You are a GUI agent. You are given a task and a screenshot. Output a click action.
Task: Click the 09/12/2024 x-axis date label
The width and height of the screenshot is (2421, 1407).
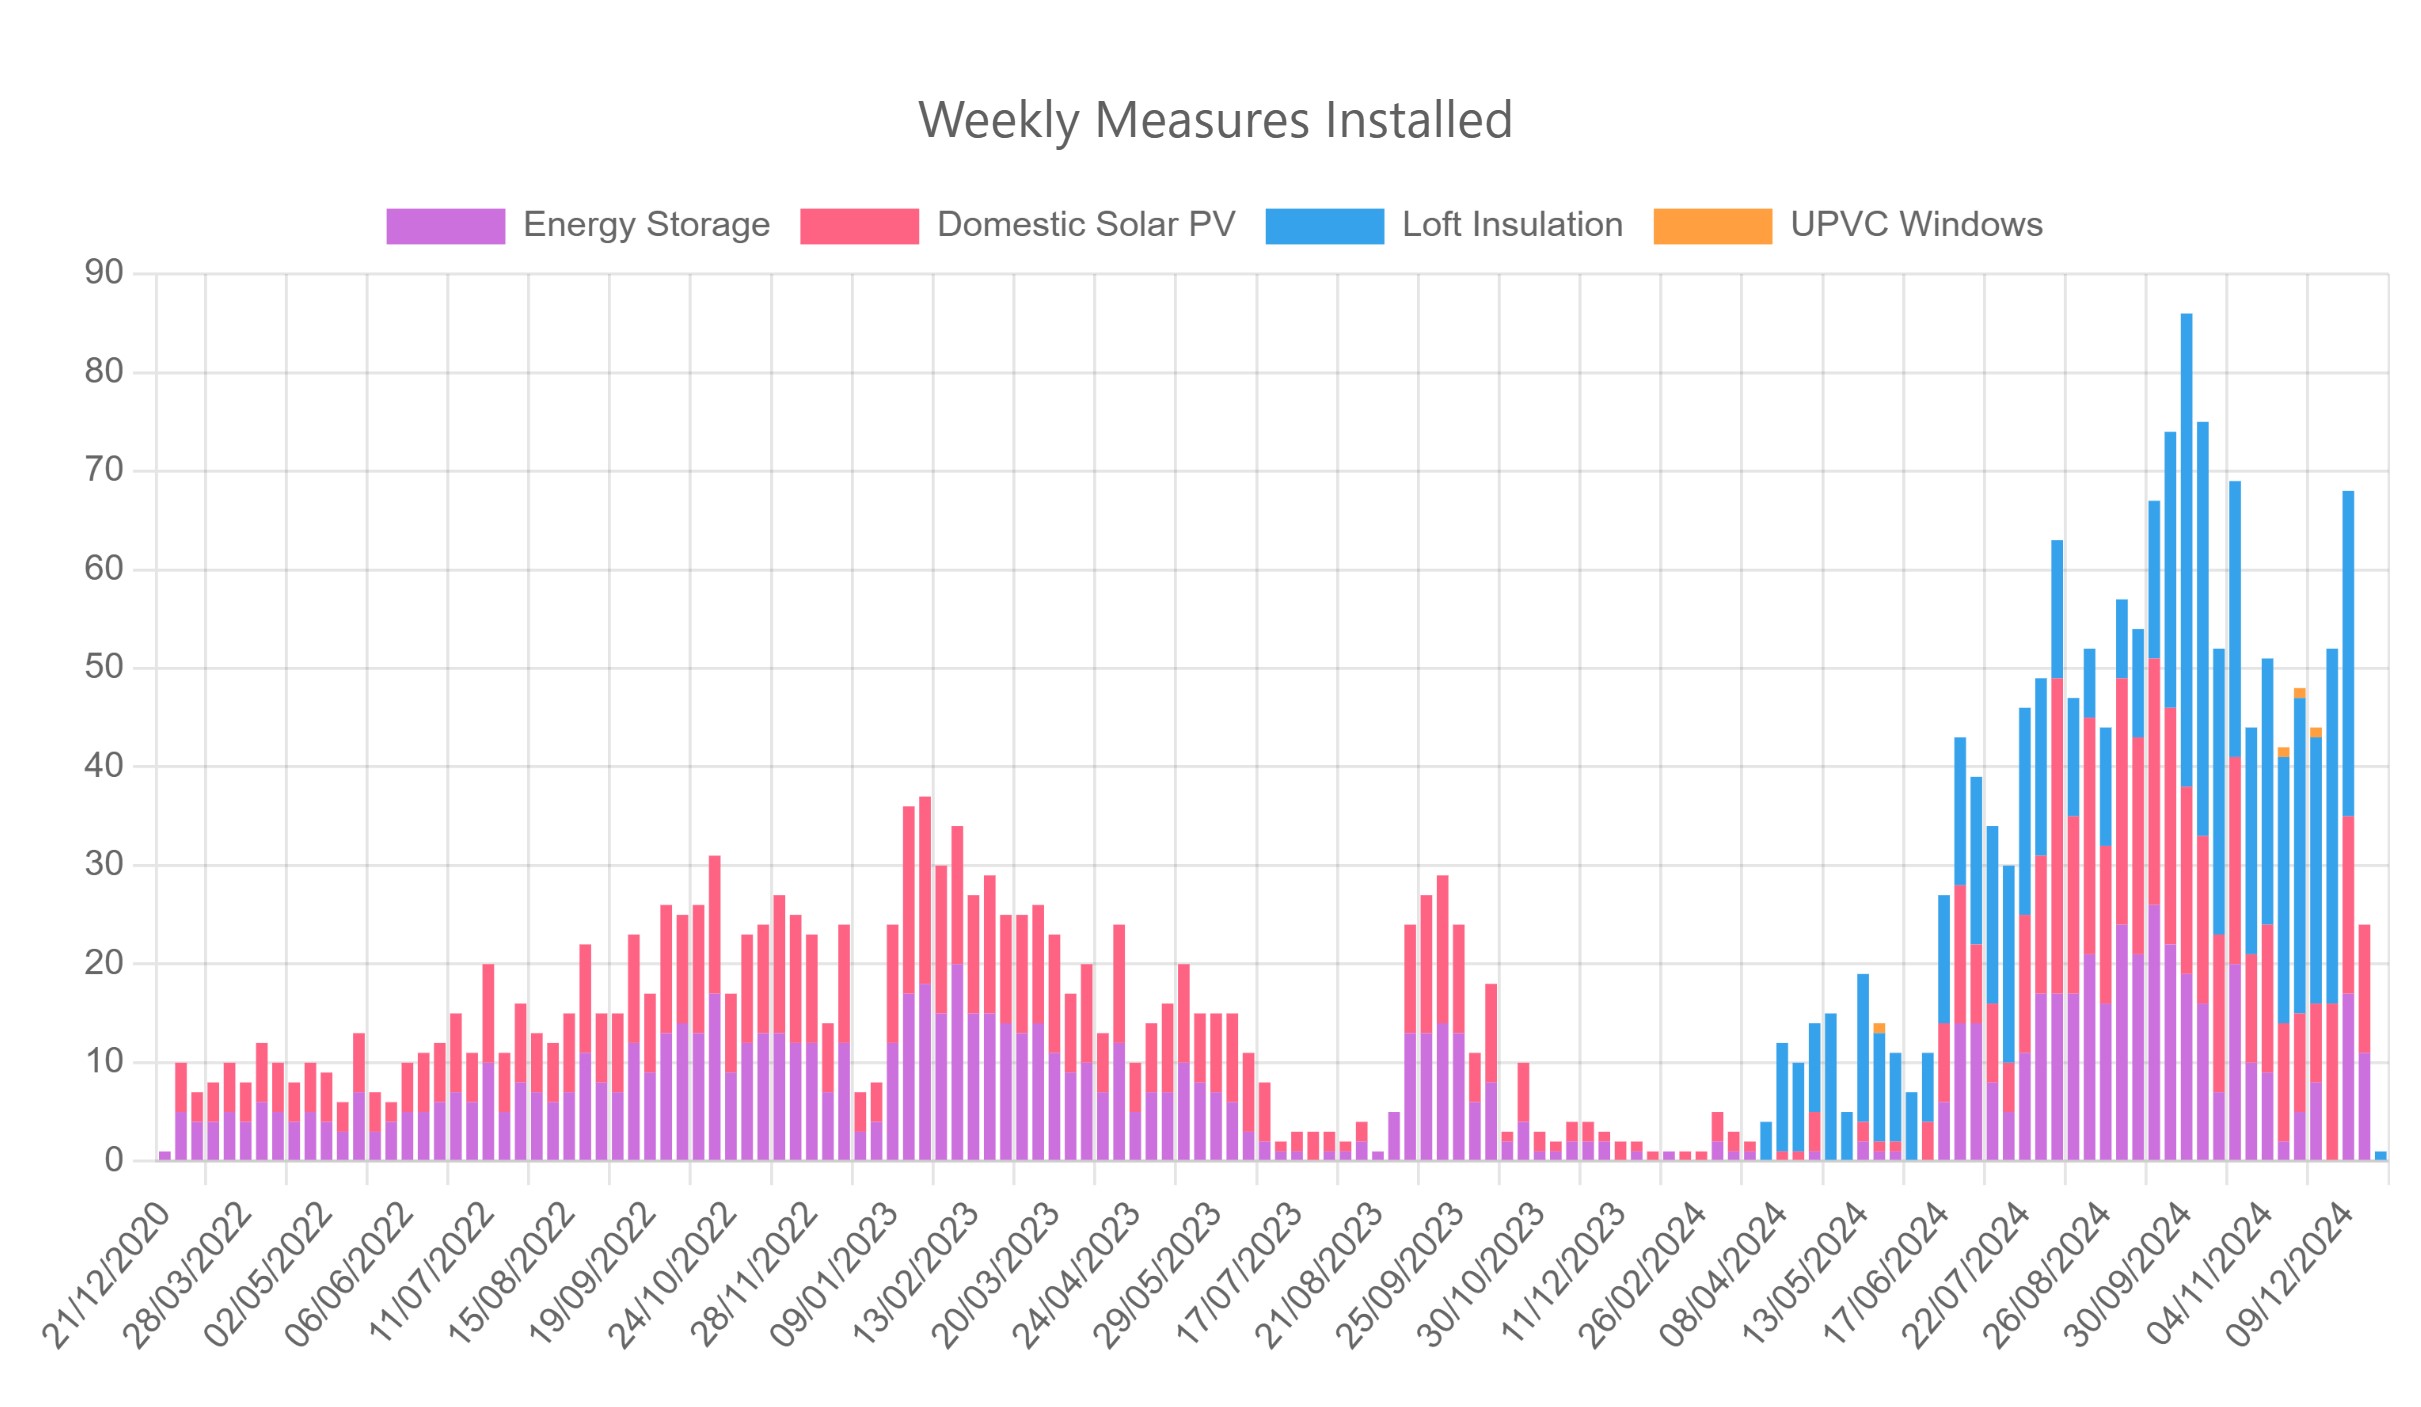pyautogui.click(x=2291, y=1275)
